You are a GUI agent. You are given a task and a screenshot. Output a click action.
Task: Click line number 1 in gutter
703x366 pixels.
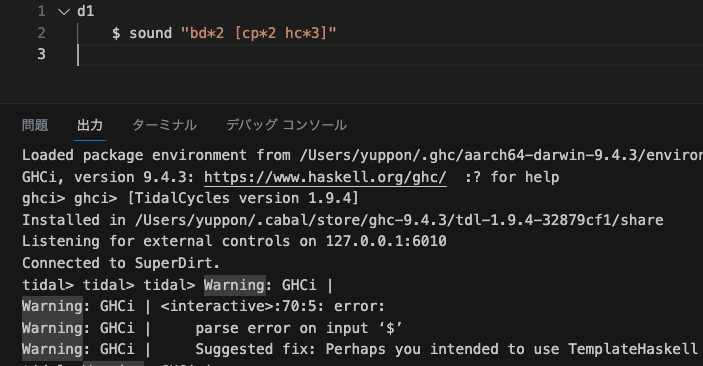tap(42, 11)
